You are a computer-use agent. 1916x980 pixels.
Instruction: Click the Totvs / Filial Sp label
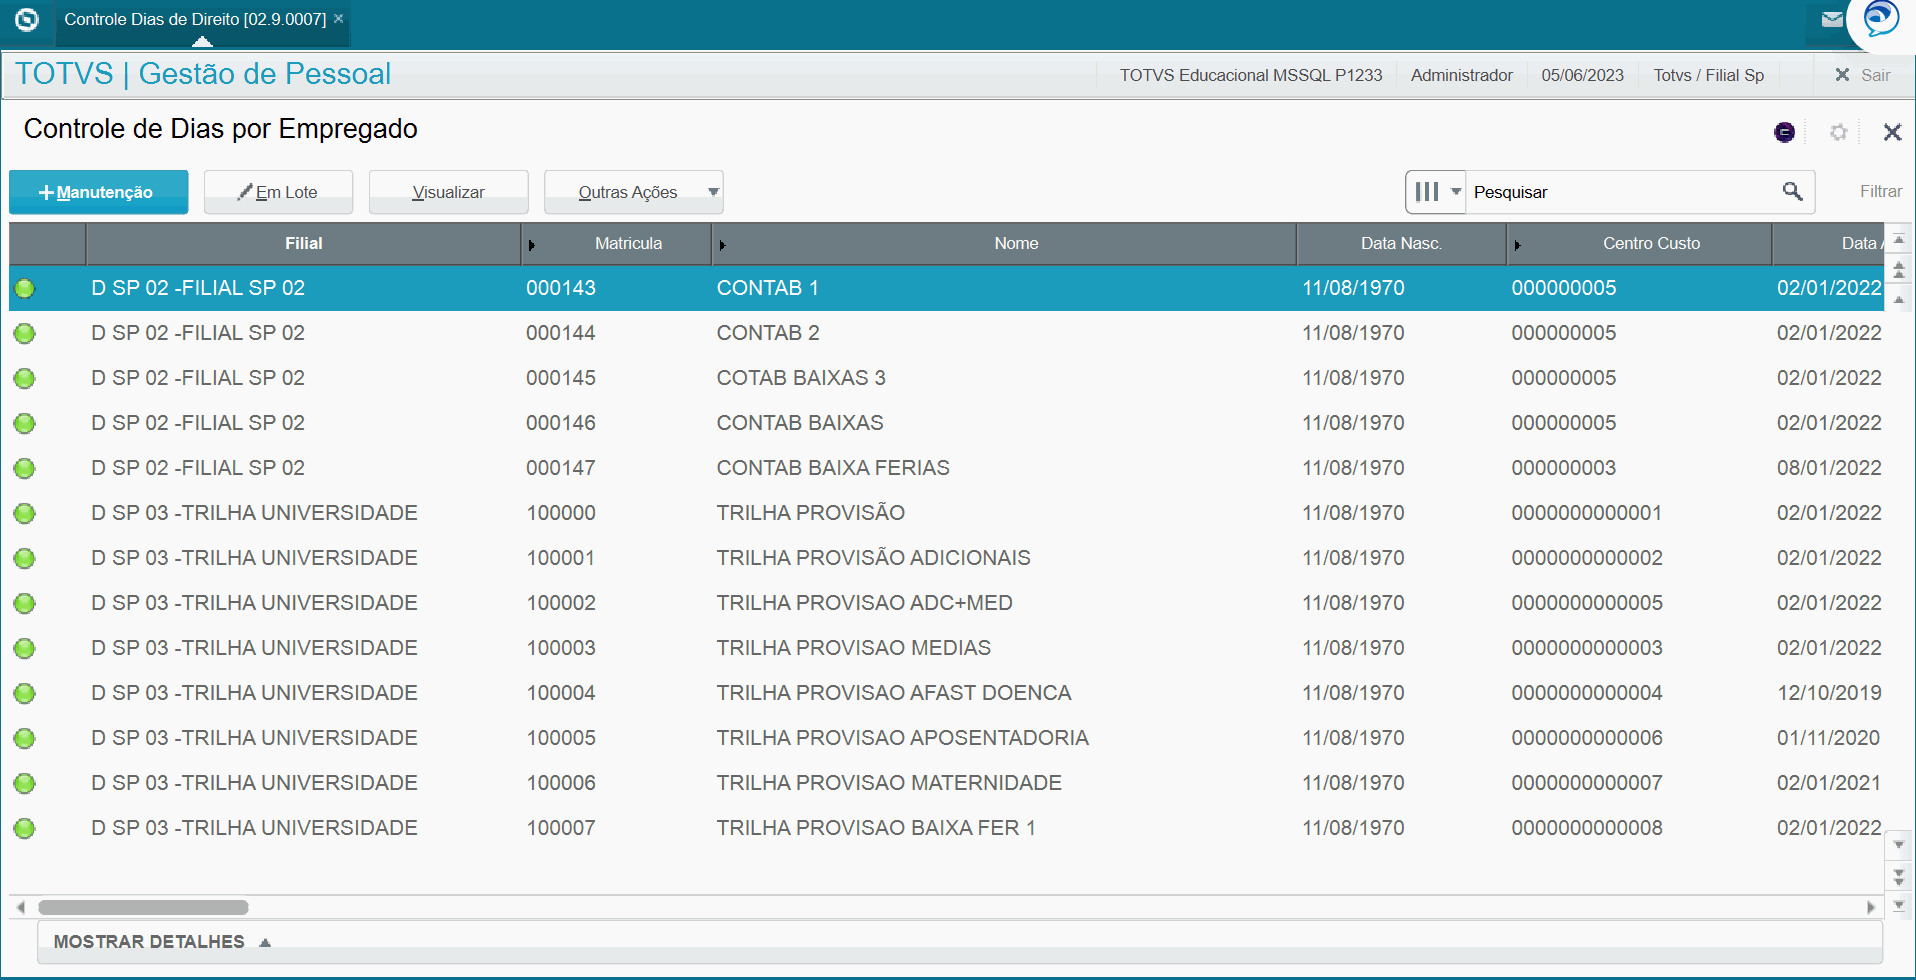pos(1708,75)
